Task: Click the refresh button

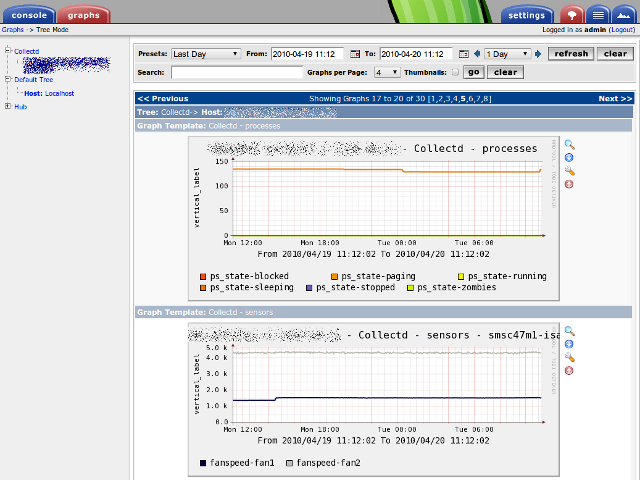Action: 571,54
